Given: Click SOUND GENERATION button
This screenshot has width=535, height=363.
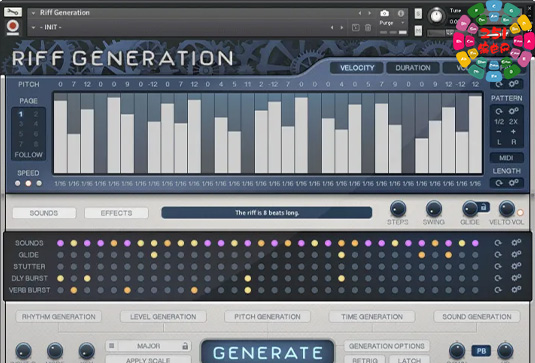Looking at the screenshot, I should (477, 317).
